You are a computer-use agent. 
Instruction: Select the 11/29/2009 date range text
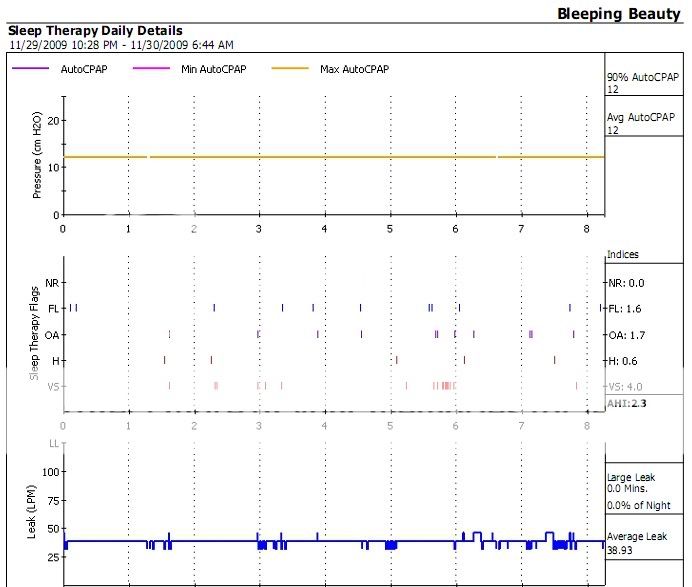coord(121,45)
